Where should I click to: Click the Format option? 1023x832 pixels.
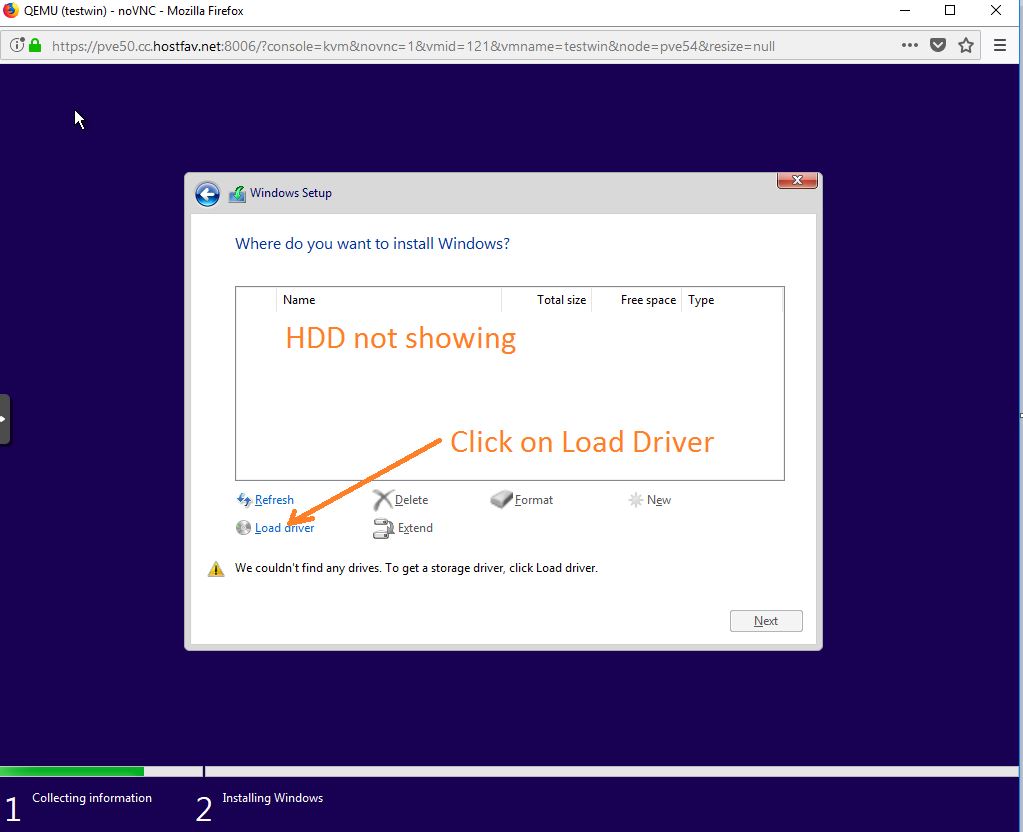[533, 500]
